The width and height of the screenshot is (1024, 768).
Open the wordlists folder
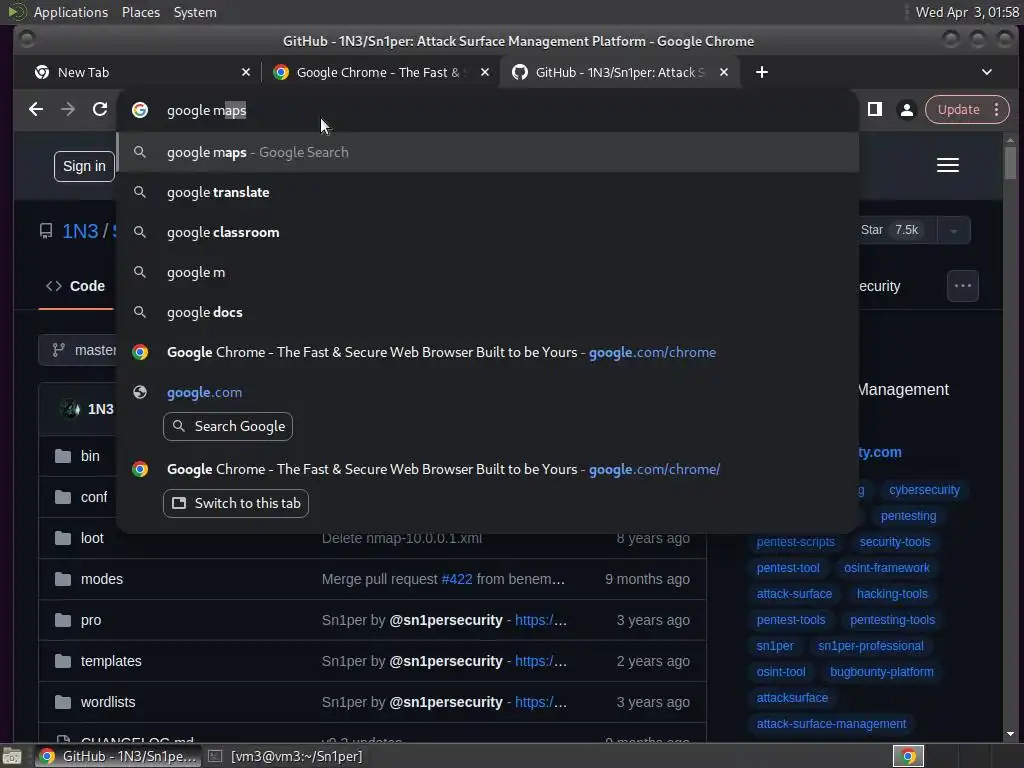point(108,702)
